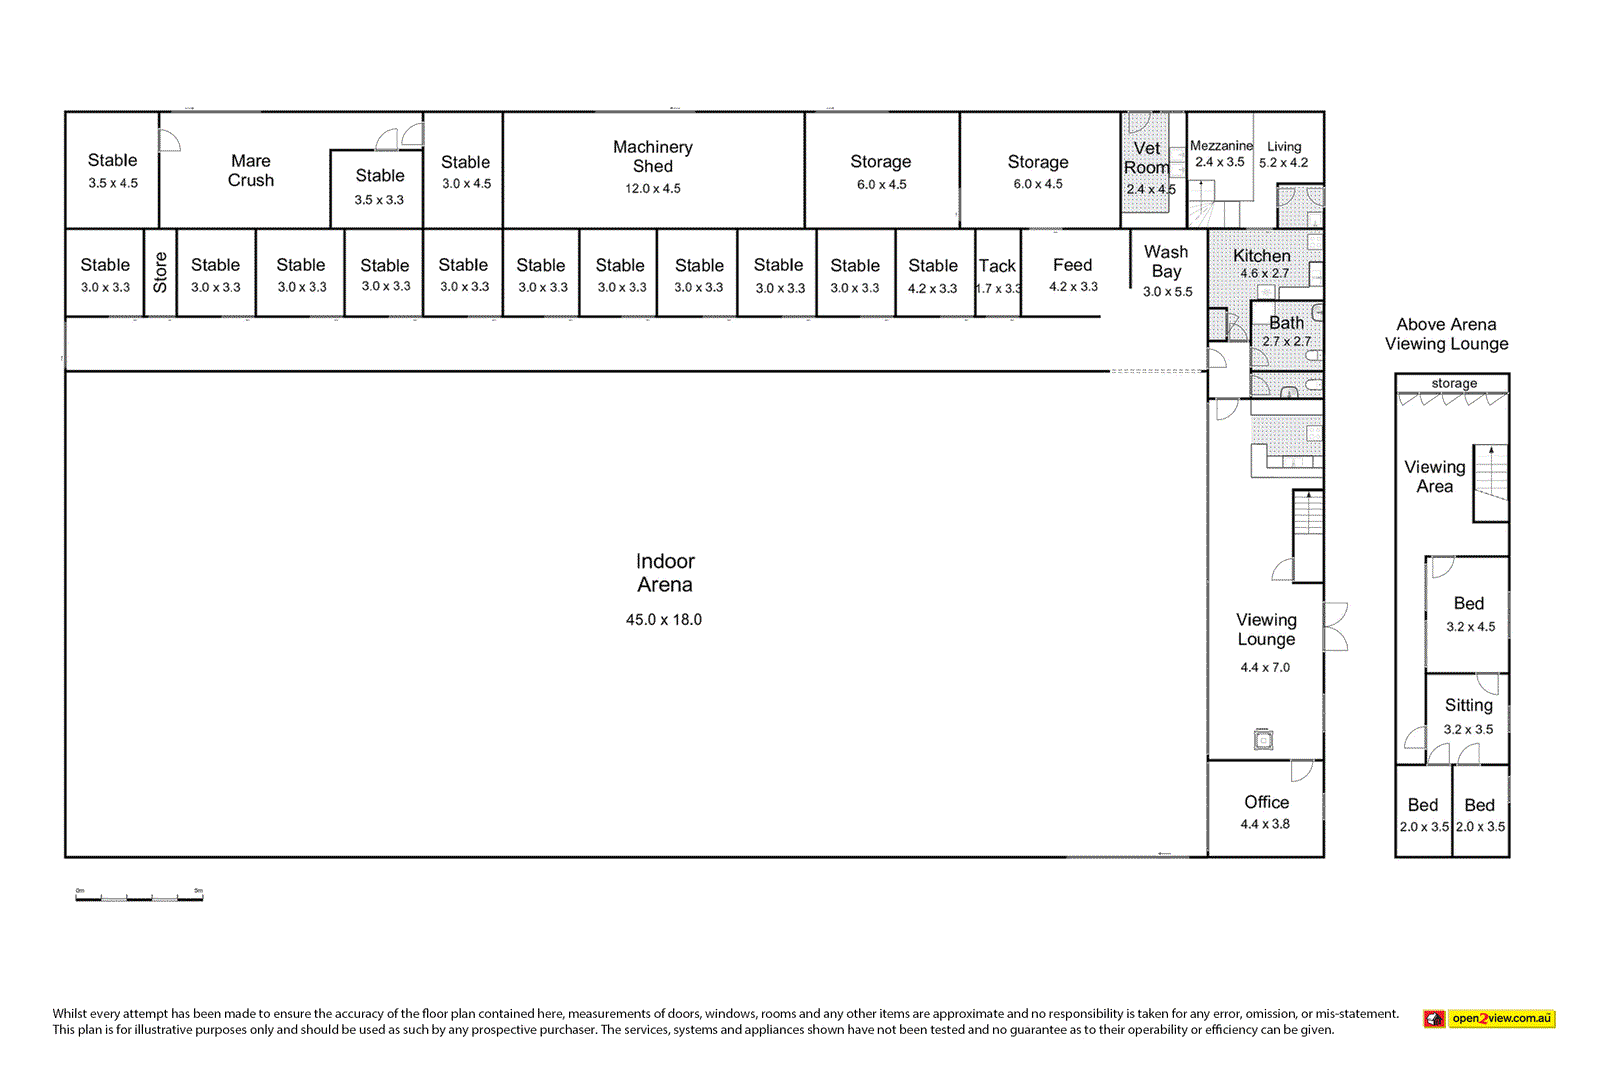Select the Storage label beside Vet Room
Viewport: 1600px width, 1067px height.
point(1038,161)
